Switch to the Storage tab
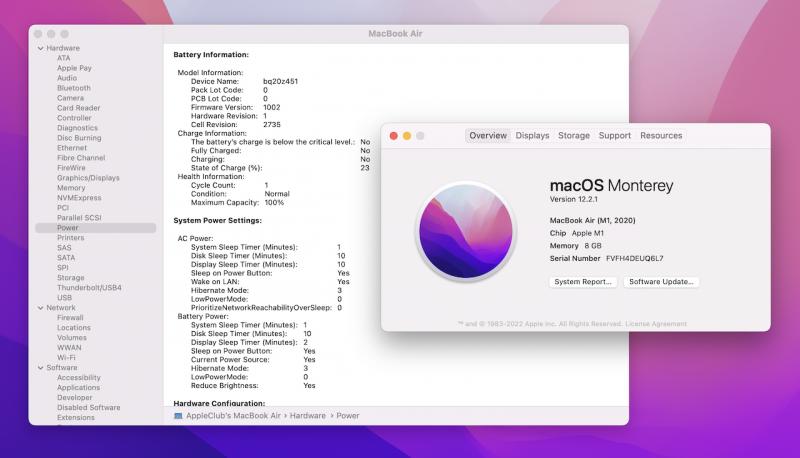 pos(573,136)
